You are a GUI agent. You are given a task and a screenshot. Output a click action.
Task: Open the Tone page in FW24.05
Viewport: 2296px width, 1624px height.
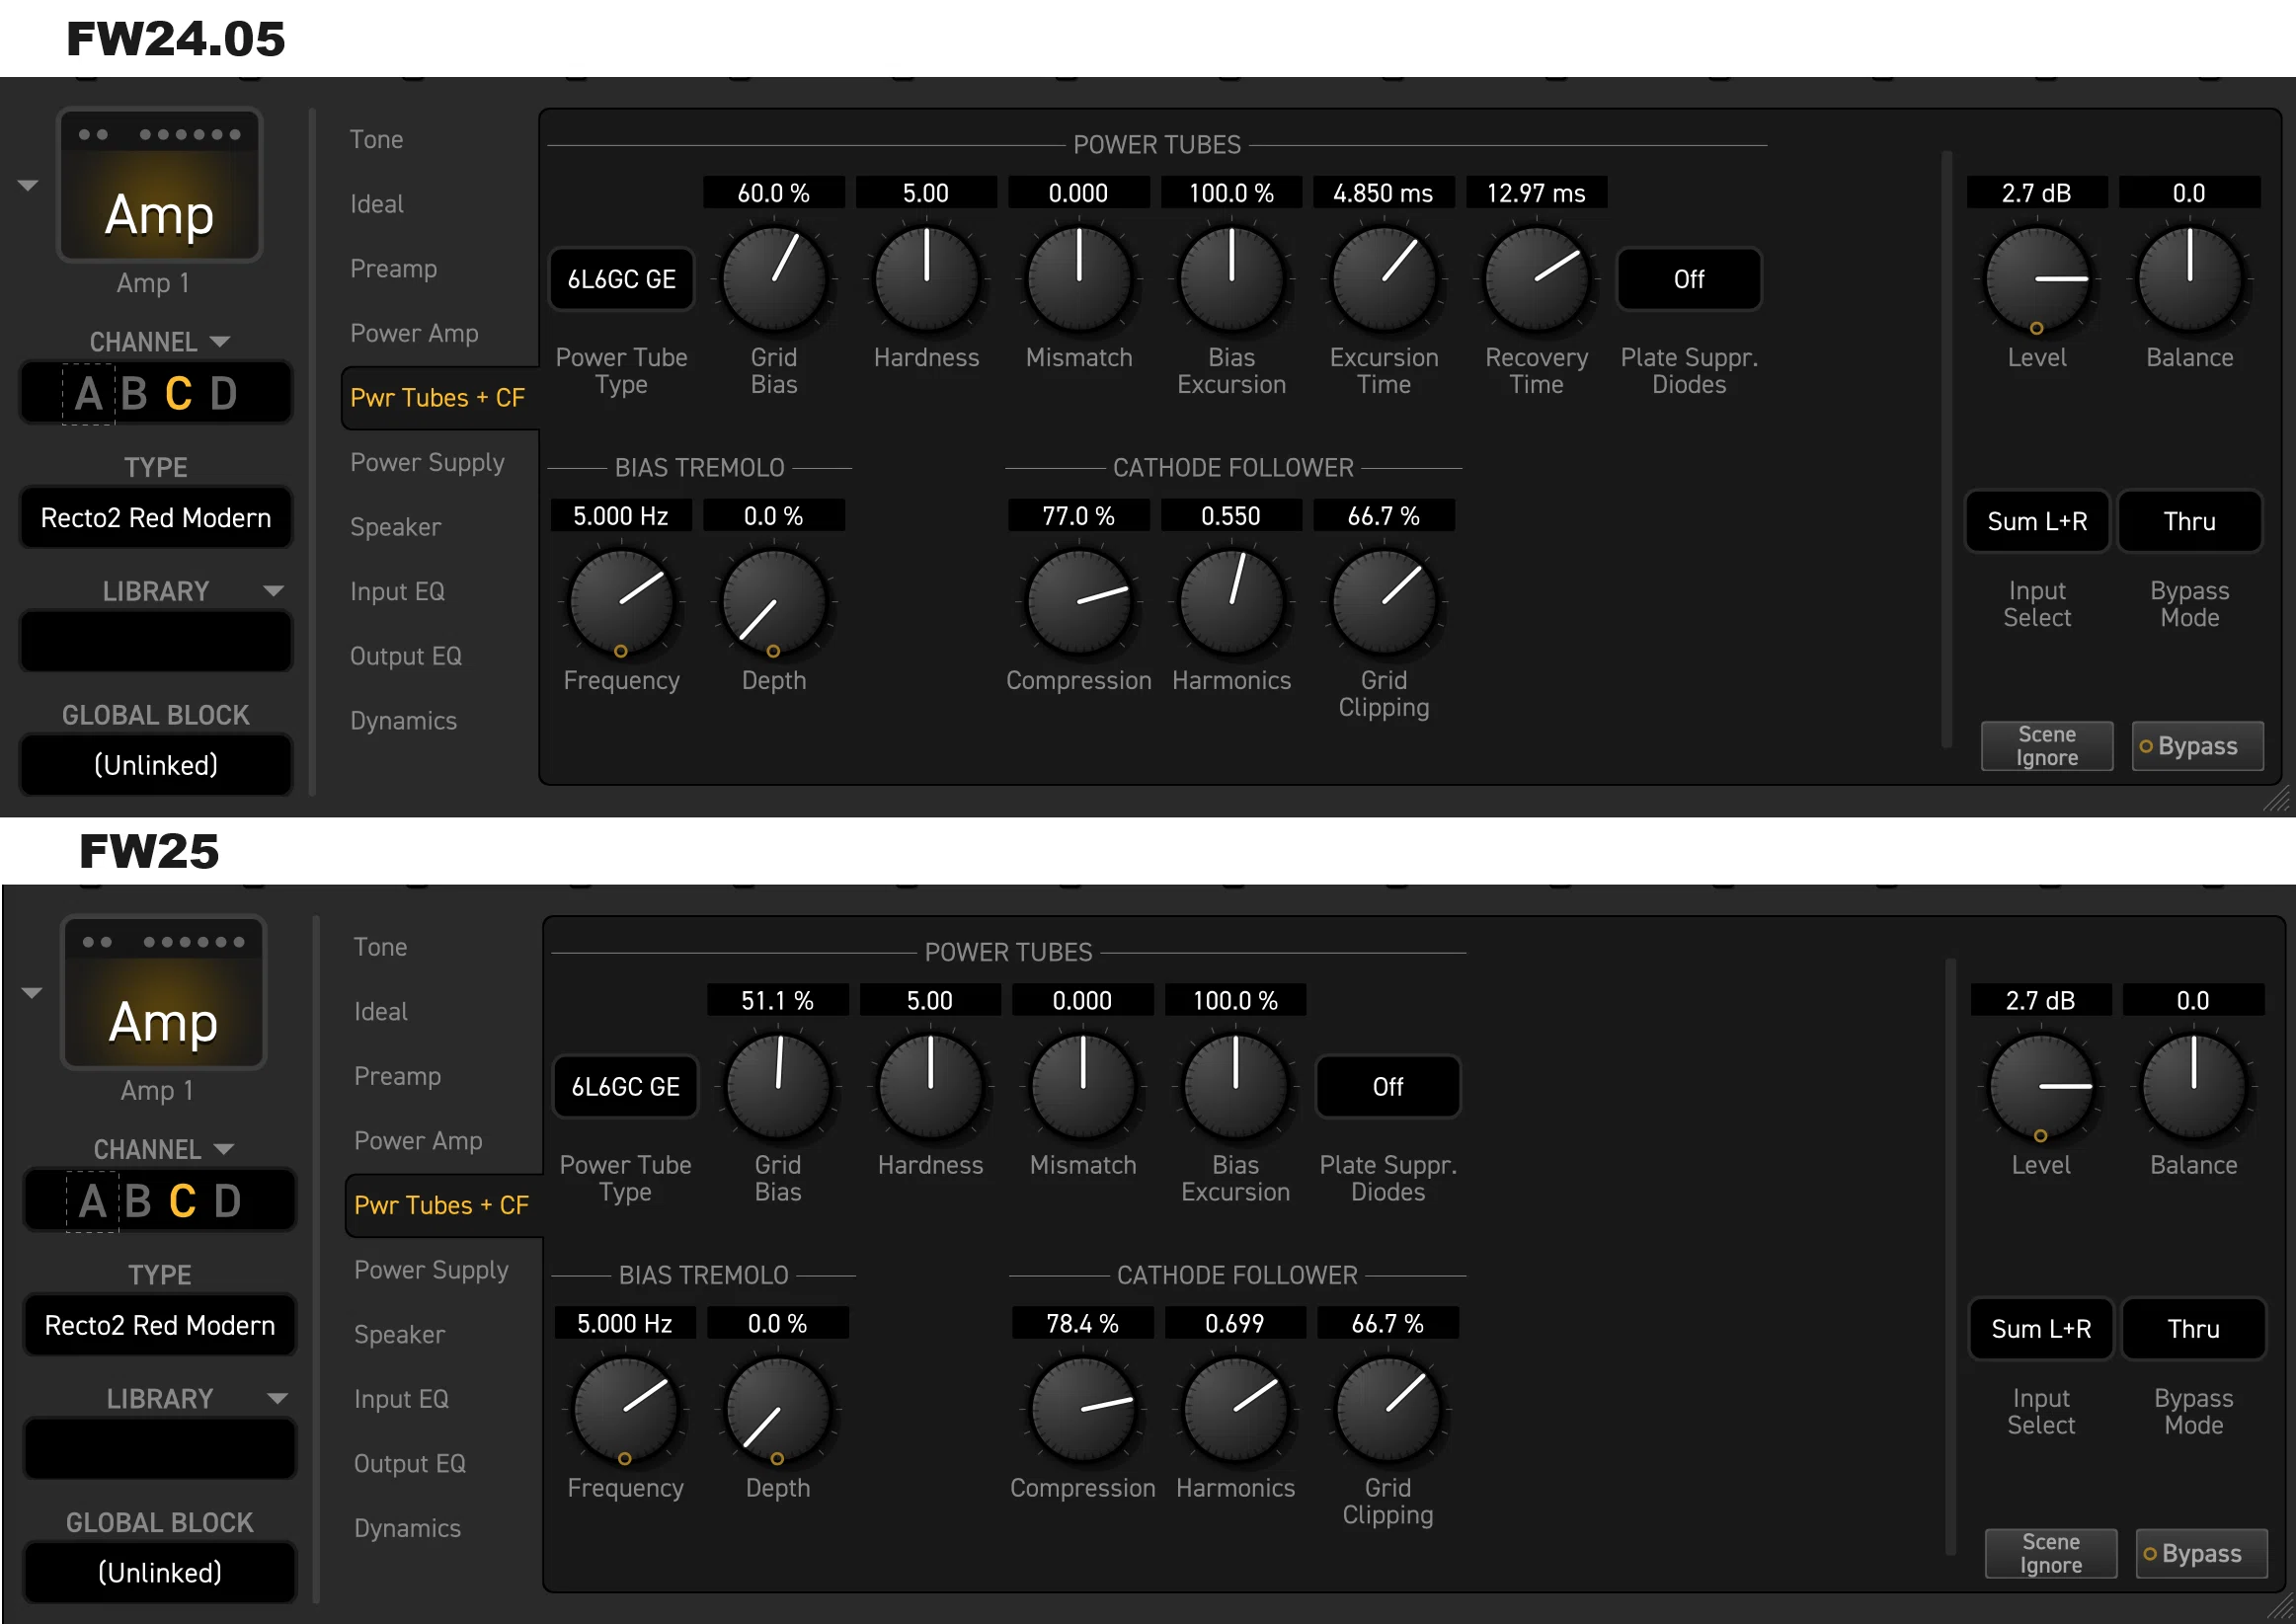pyautogui.click(x=376, y=139)
